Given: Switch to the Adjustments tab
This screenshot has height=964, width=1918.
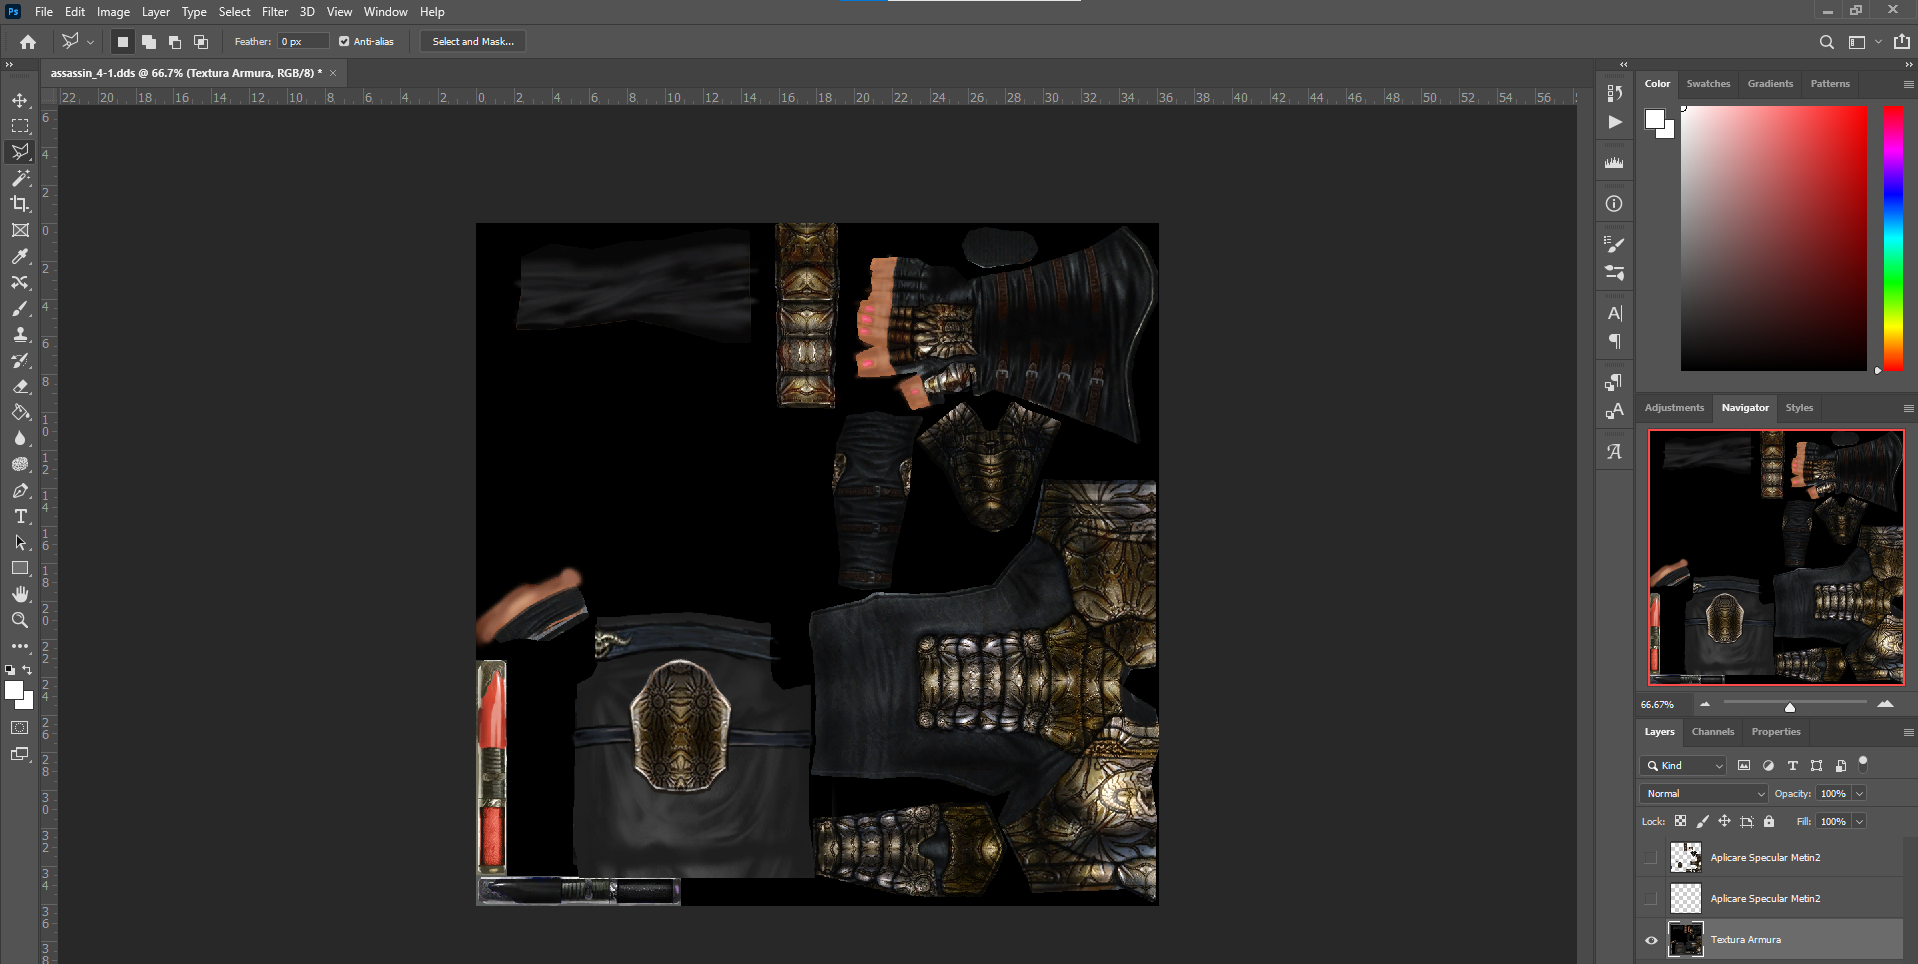Looking at the screenshot, I should click(x=1674, y=408).
